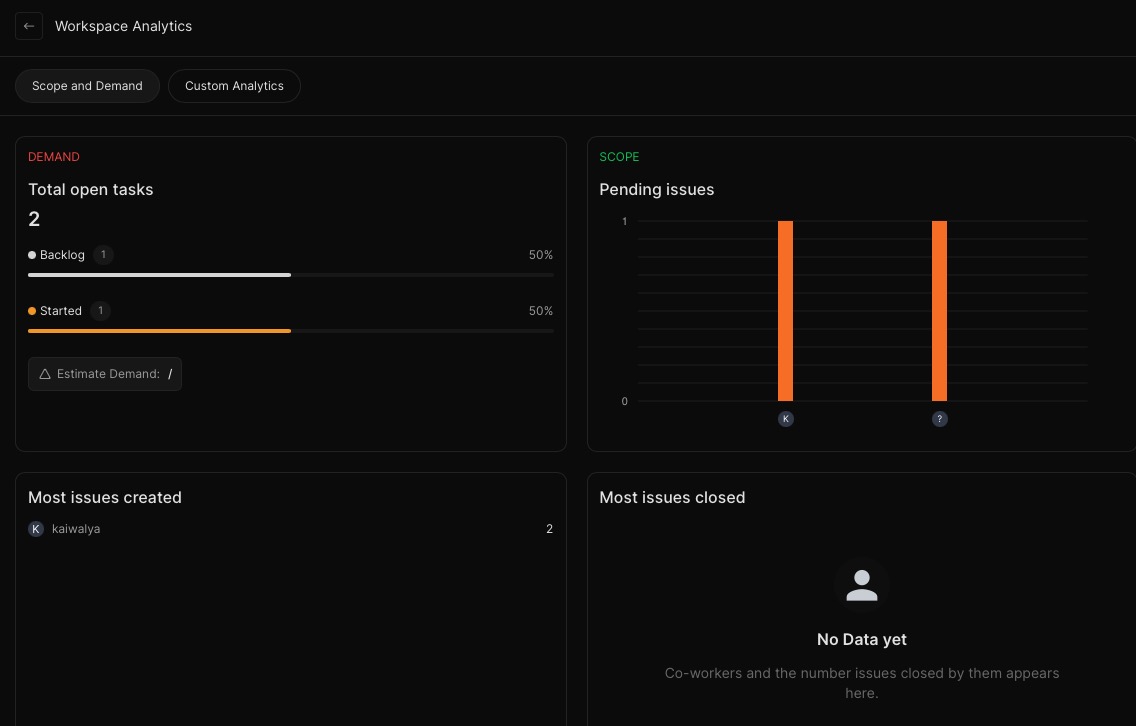The height and width of the screenshot is (726, 1136).
Task: Select the Scope and Demand tab
Action: (87, 86)
